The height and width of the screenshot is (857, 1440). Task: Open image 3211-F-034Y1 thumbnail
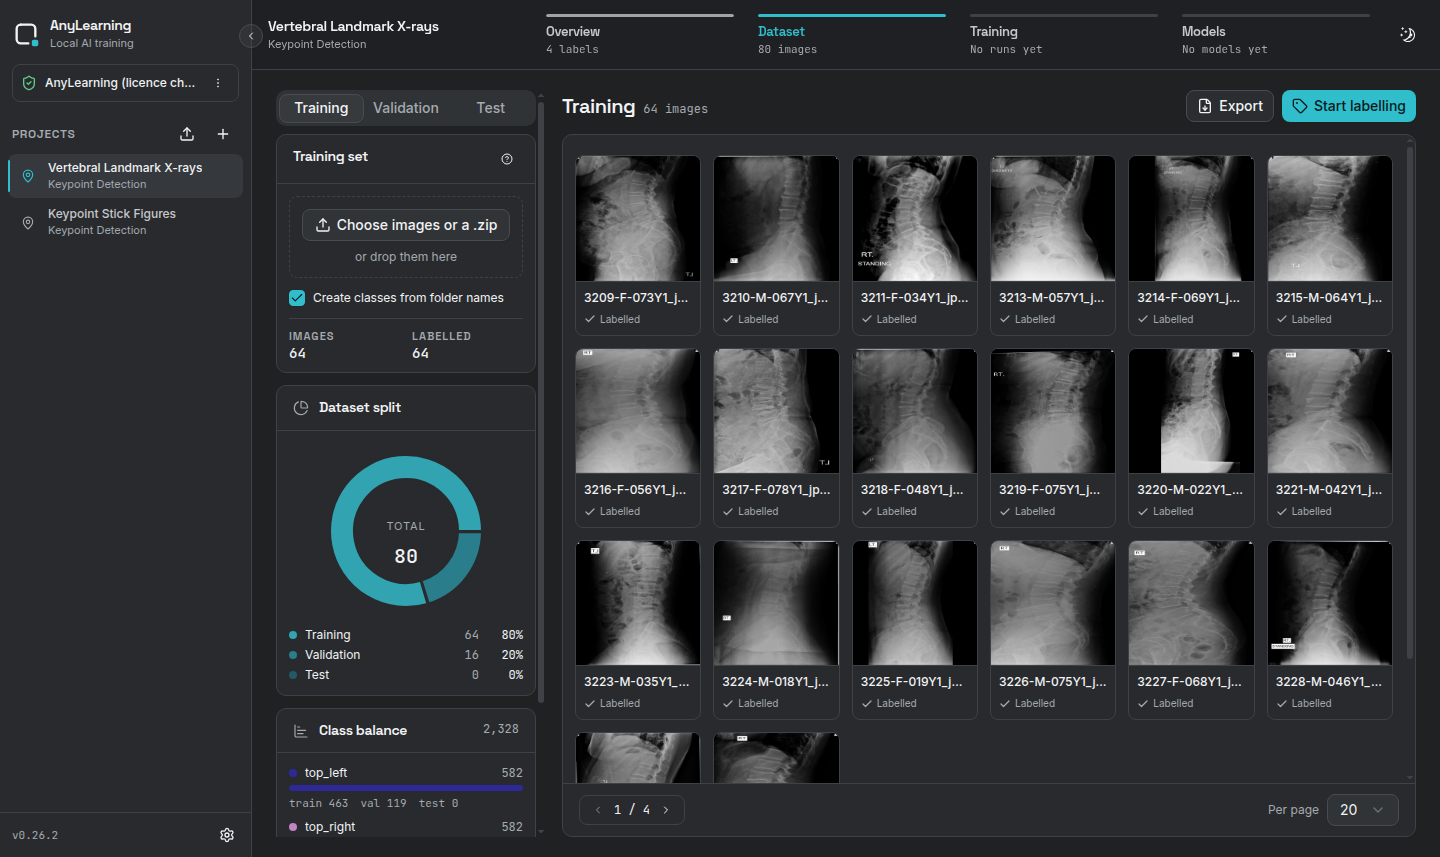tap(915, 218)
